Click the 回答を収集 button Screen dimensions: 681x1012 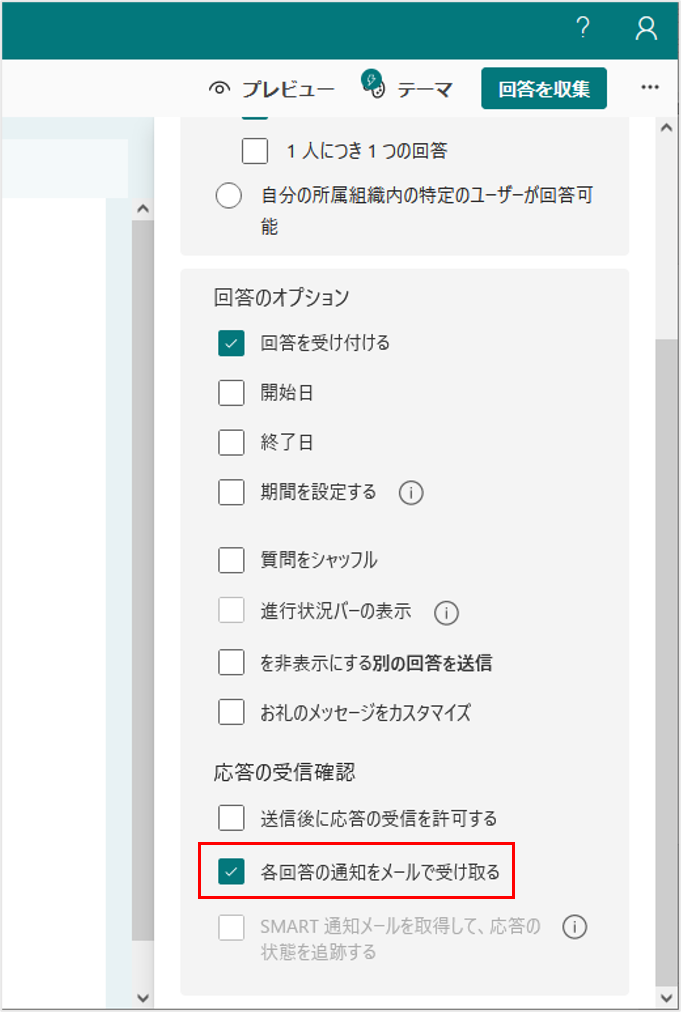coord(545,88)
